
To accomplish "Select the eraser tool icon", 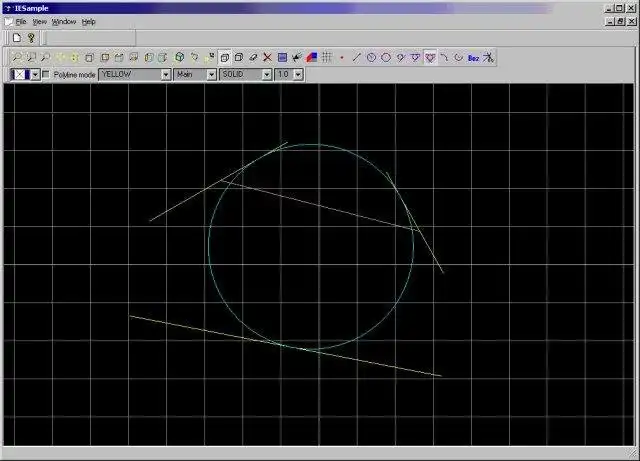I will [253, 58].
